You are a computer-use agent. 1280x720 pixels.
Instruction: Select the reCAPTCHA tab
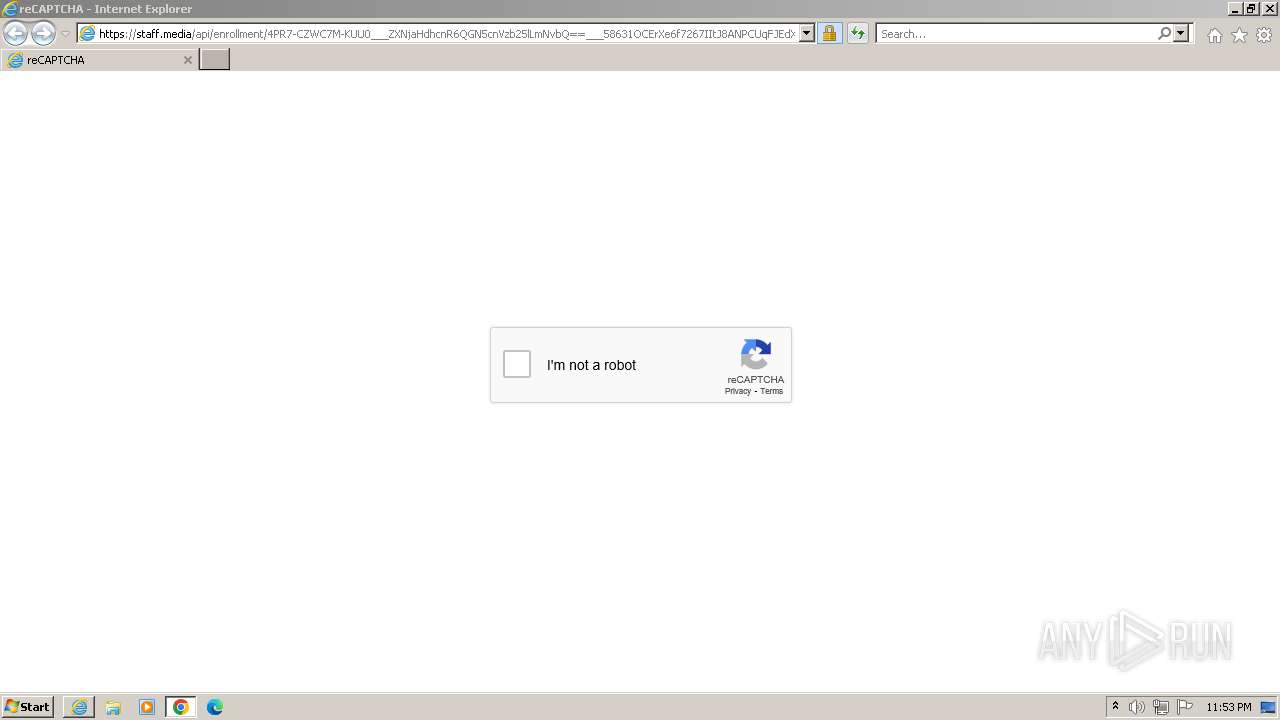click(99, 60)
